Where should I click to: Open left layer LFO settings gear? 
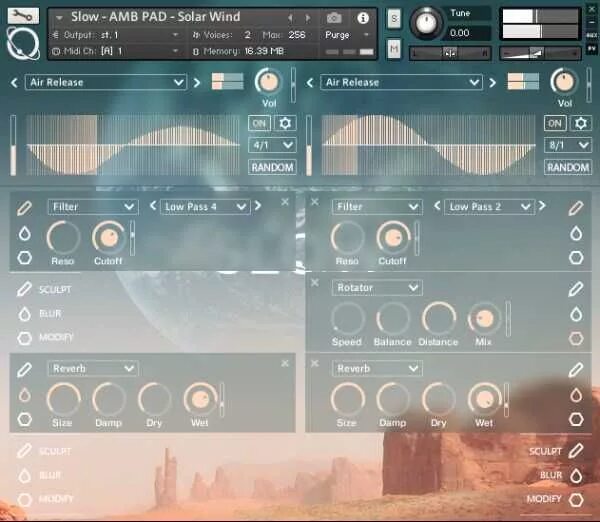click(x=285, y=123)
